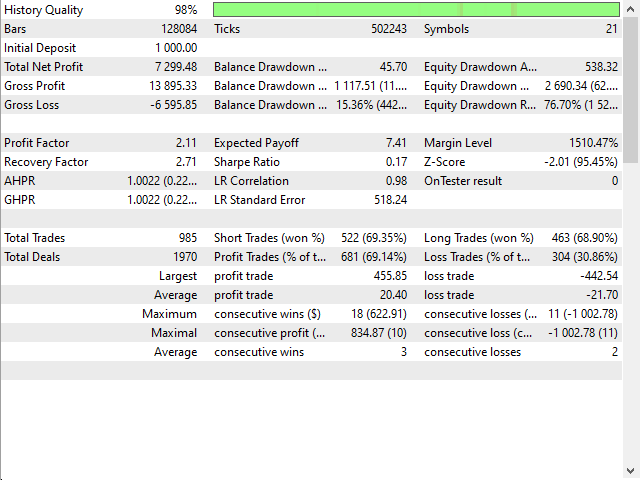Image resolution: width=640 pixels, height=480 pixels.
Task: Select Long Trades value 463 (68.90%)
Action: point(584,238)
